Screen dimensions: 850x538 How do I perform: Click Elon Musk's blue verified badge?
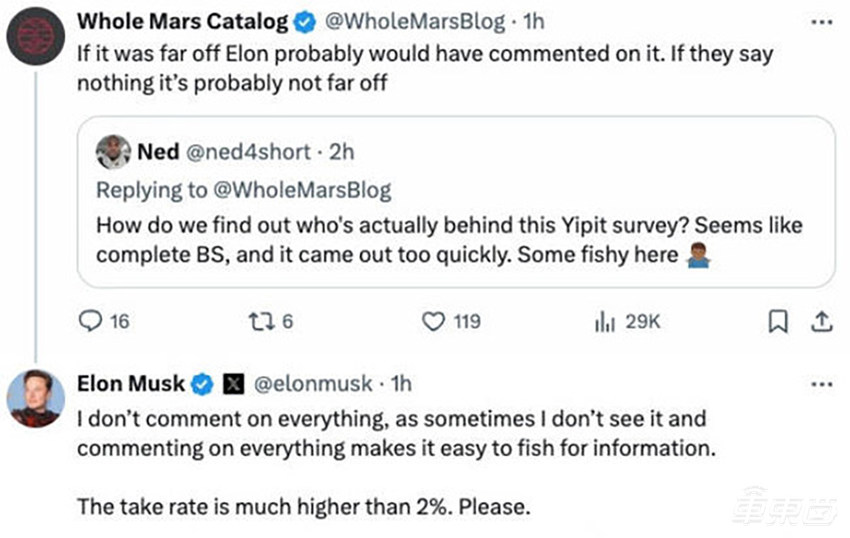click(x=202, y=383)
